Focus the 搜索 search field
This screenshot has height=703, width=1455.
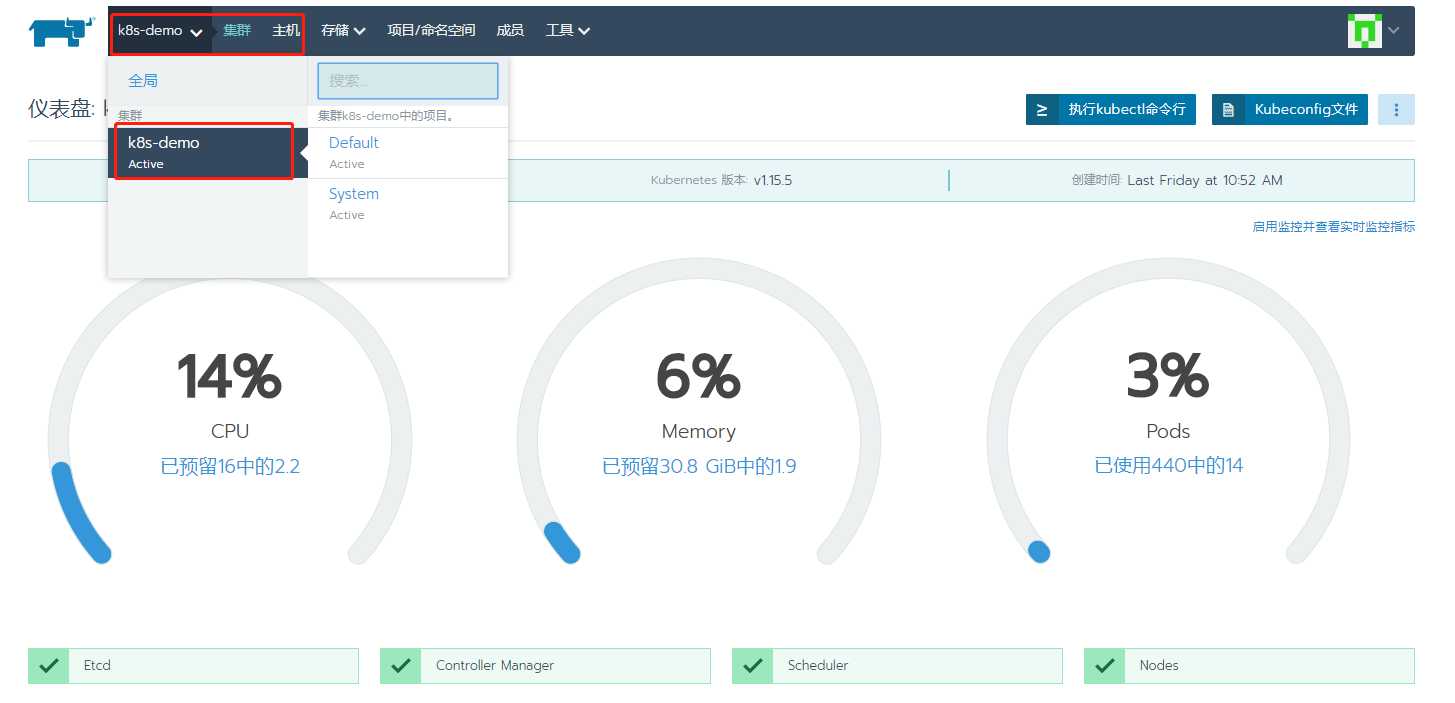click(408, 81)
